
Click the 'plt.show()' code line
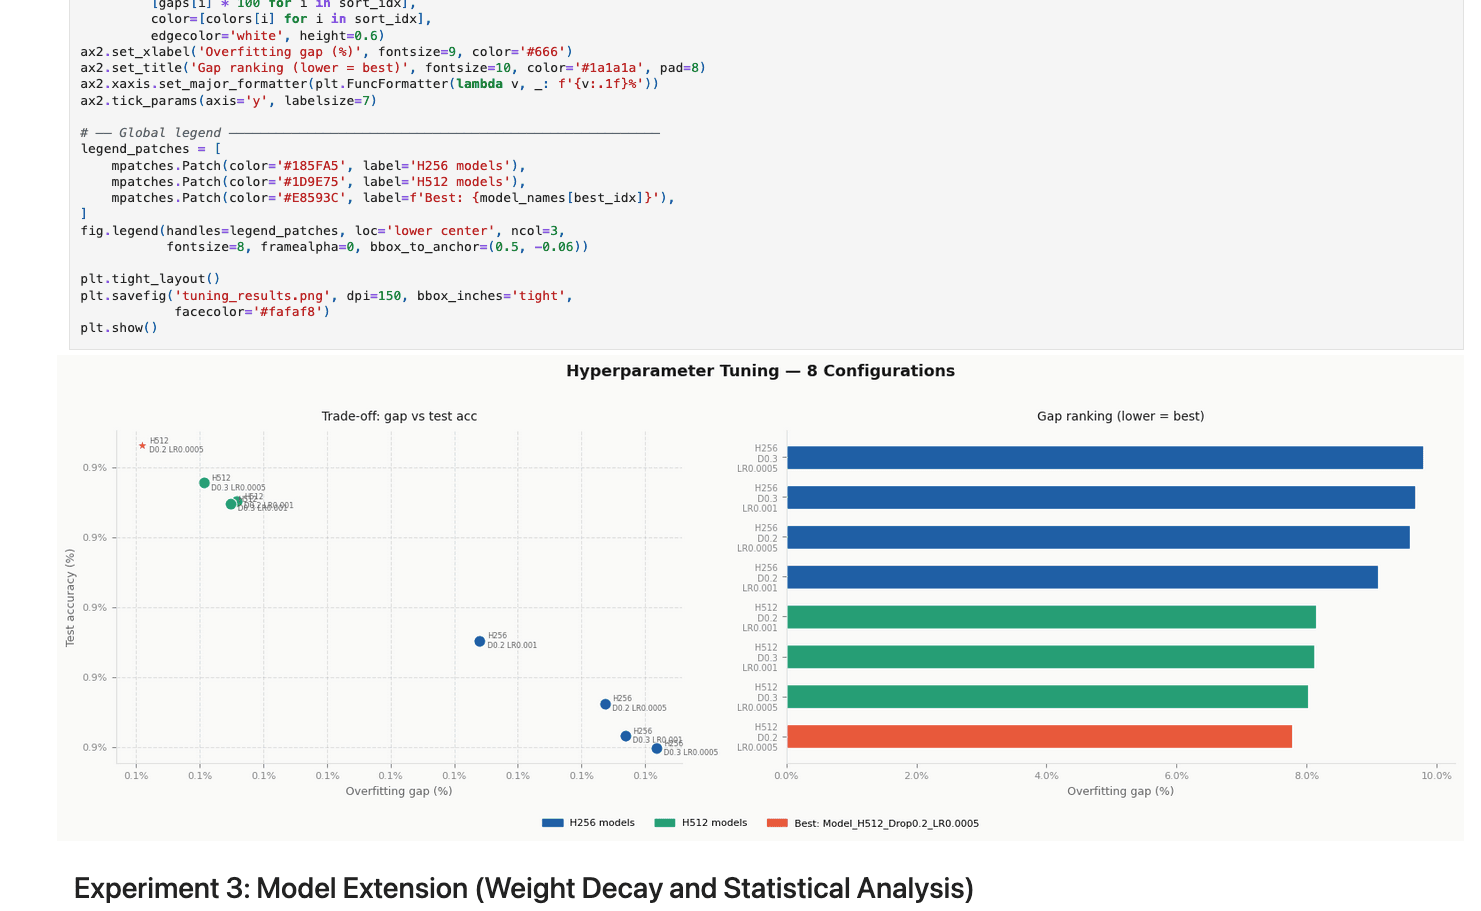(x=119, y=328)
